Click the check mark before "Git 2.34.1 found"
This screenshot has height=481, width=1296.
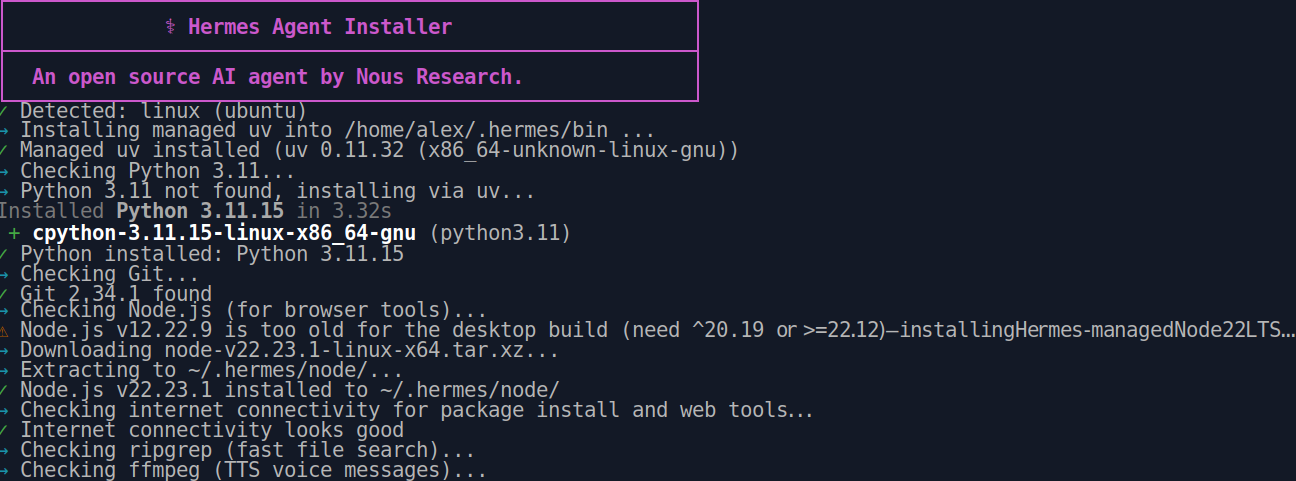(x=5, y=293)
